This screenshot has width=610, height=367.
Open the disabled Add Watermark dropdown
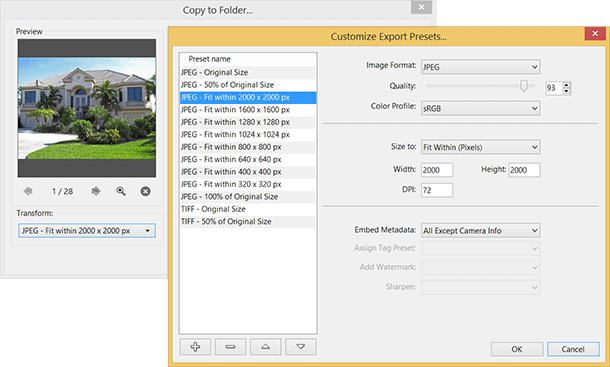pos(480,267)
